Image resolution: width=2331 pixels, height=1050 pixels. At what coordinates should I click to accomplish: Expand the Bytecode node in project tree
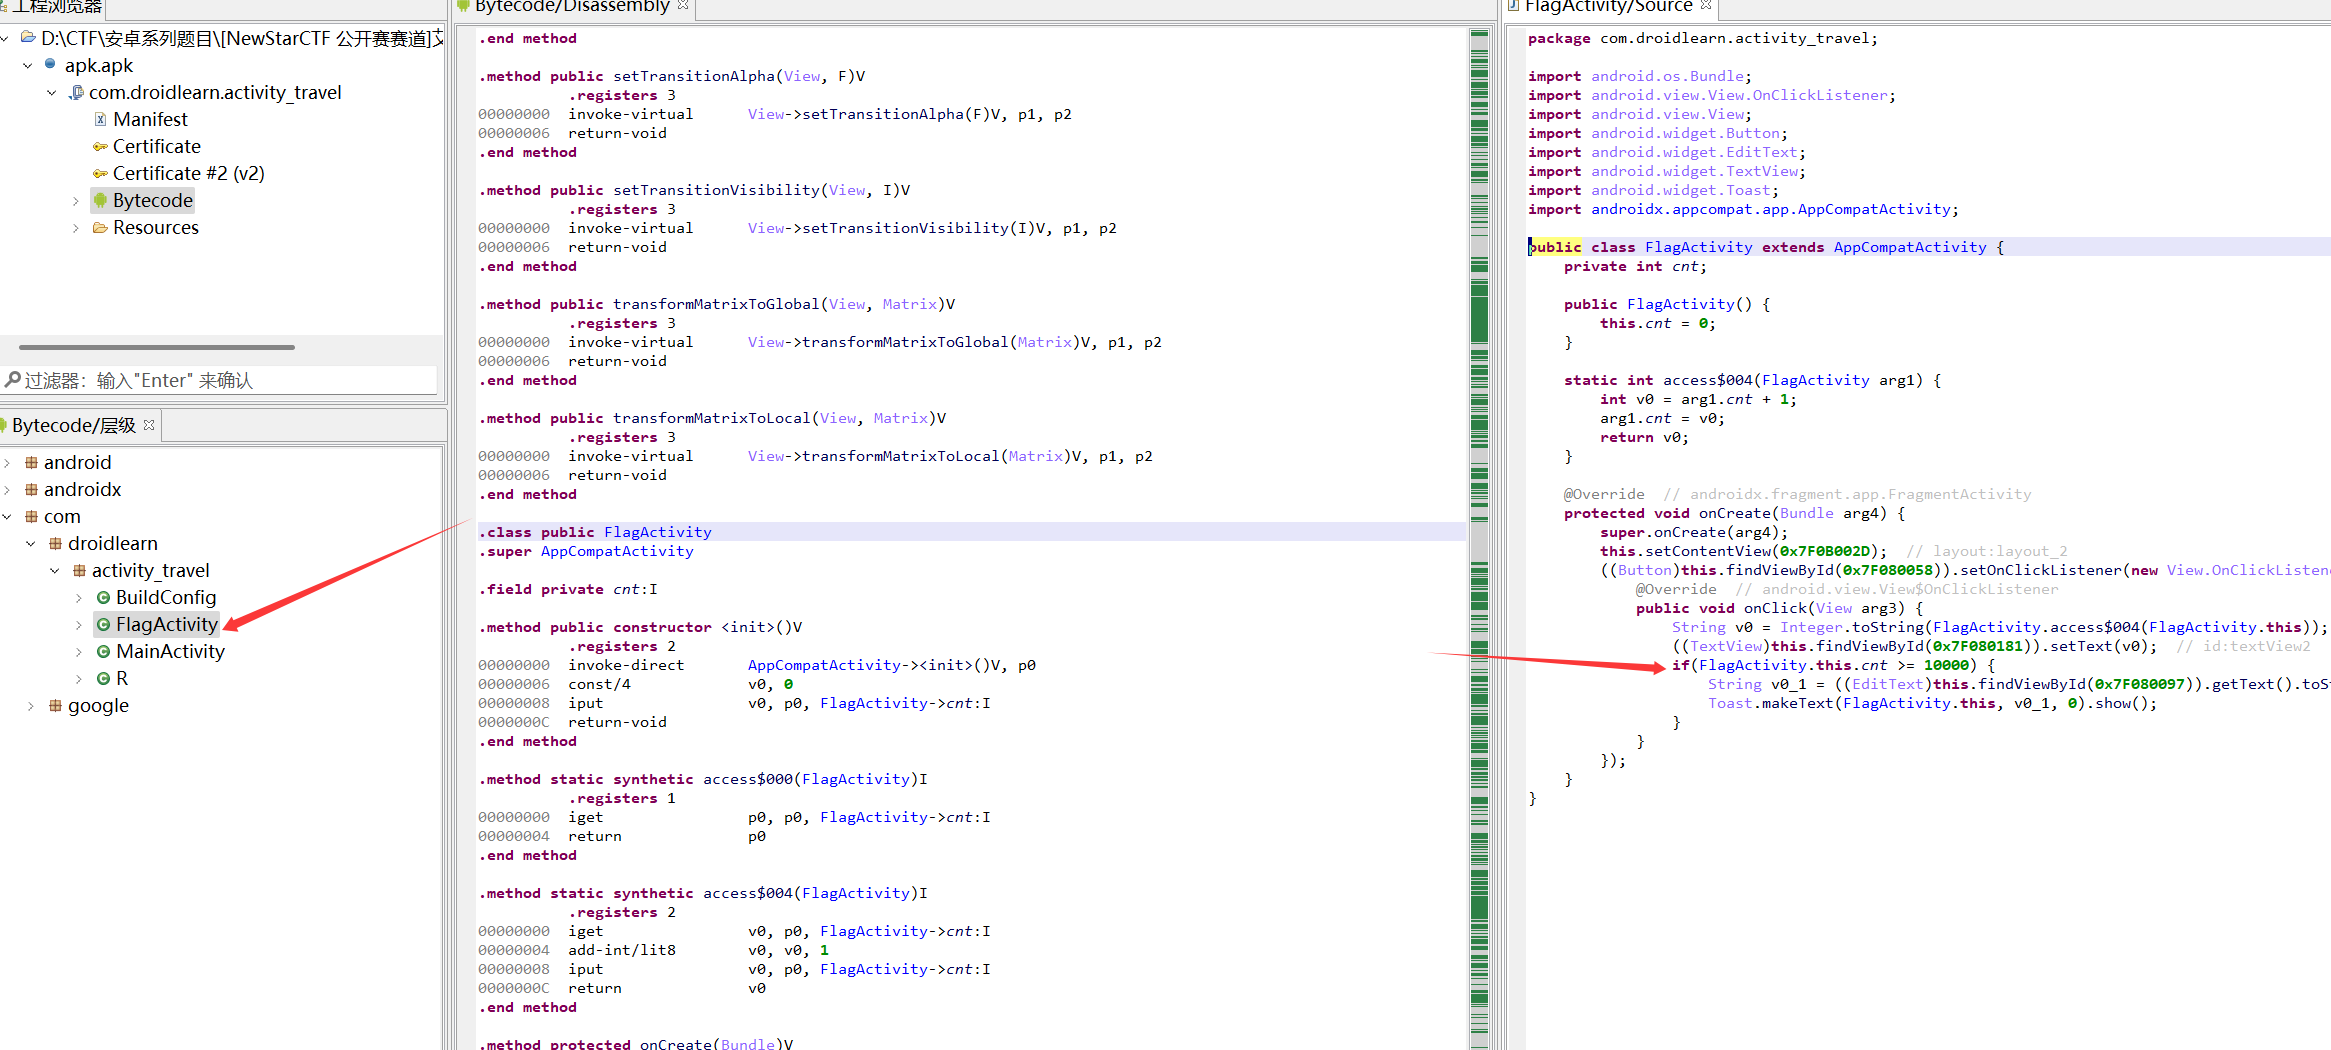click(75, 200)
